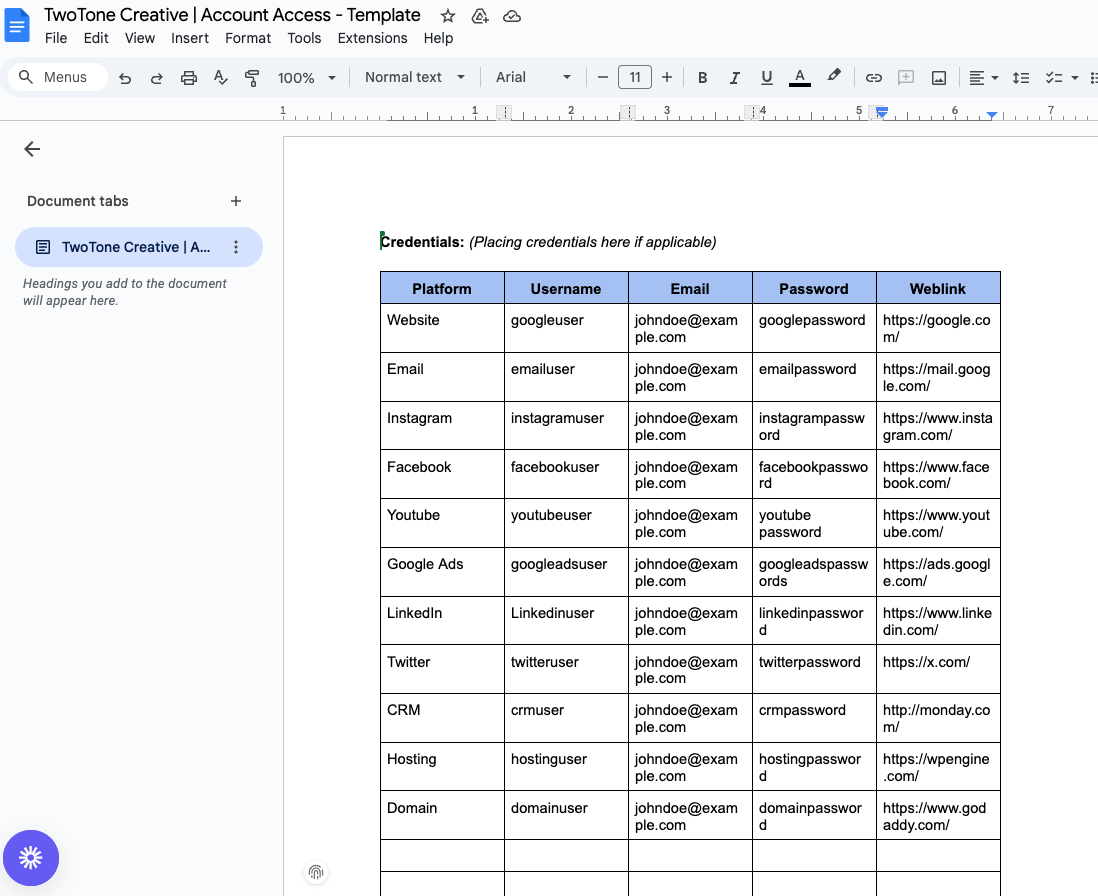This screenshot has height=896, width=1098.
Task: Click the fingerprint icon near page bottom
Action: pos(316,872)
